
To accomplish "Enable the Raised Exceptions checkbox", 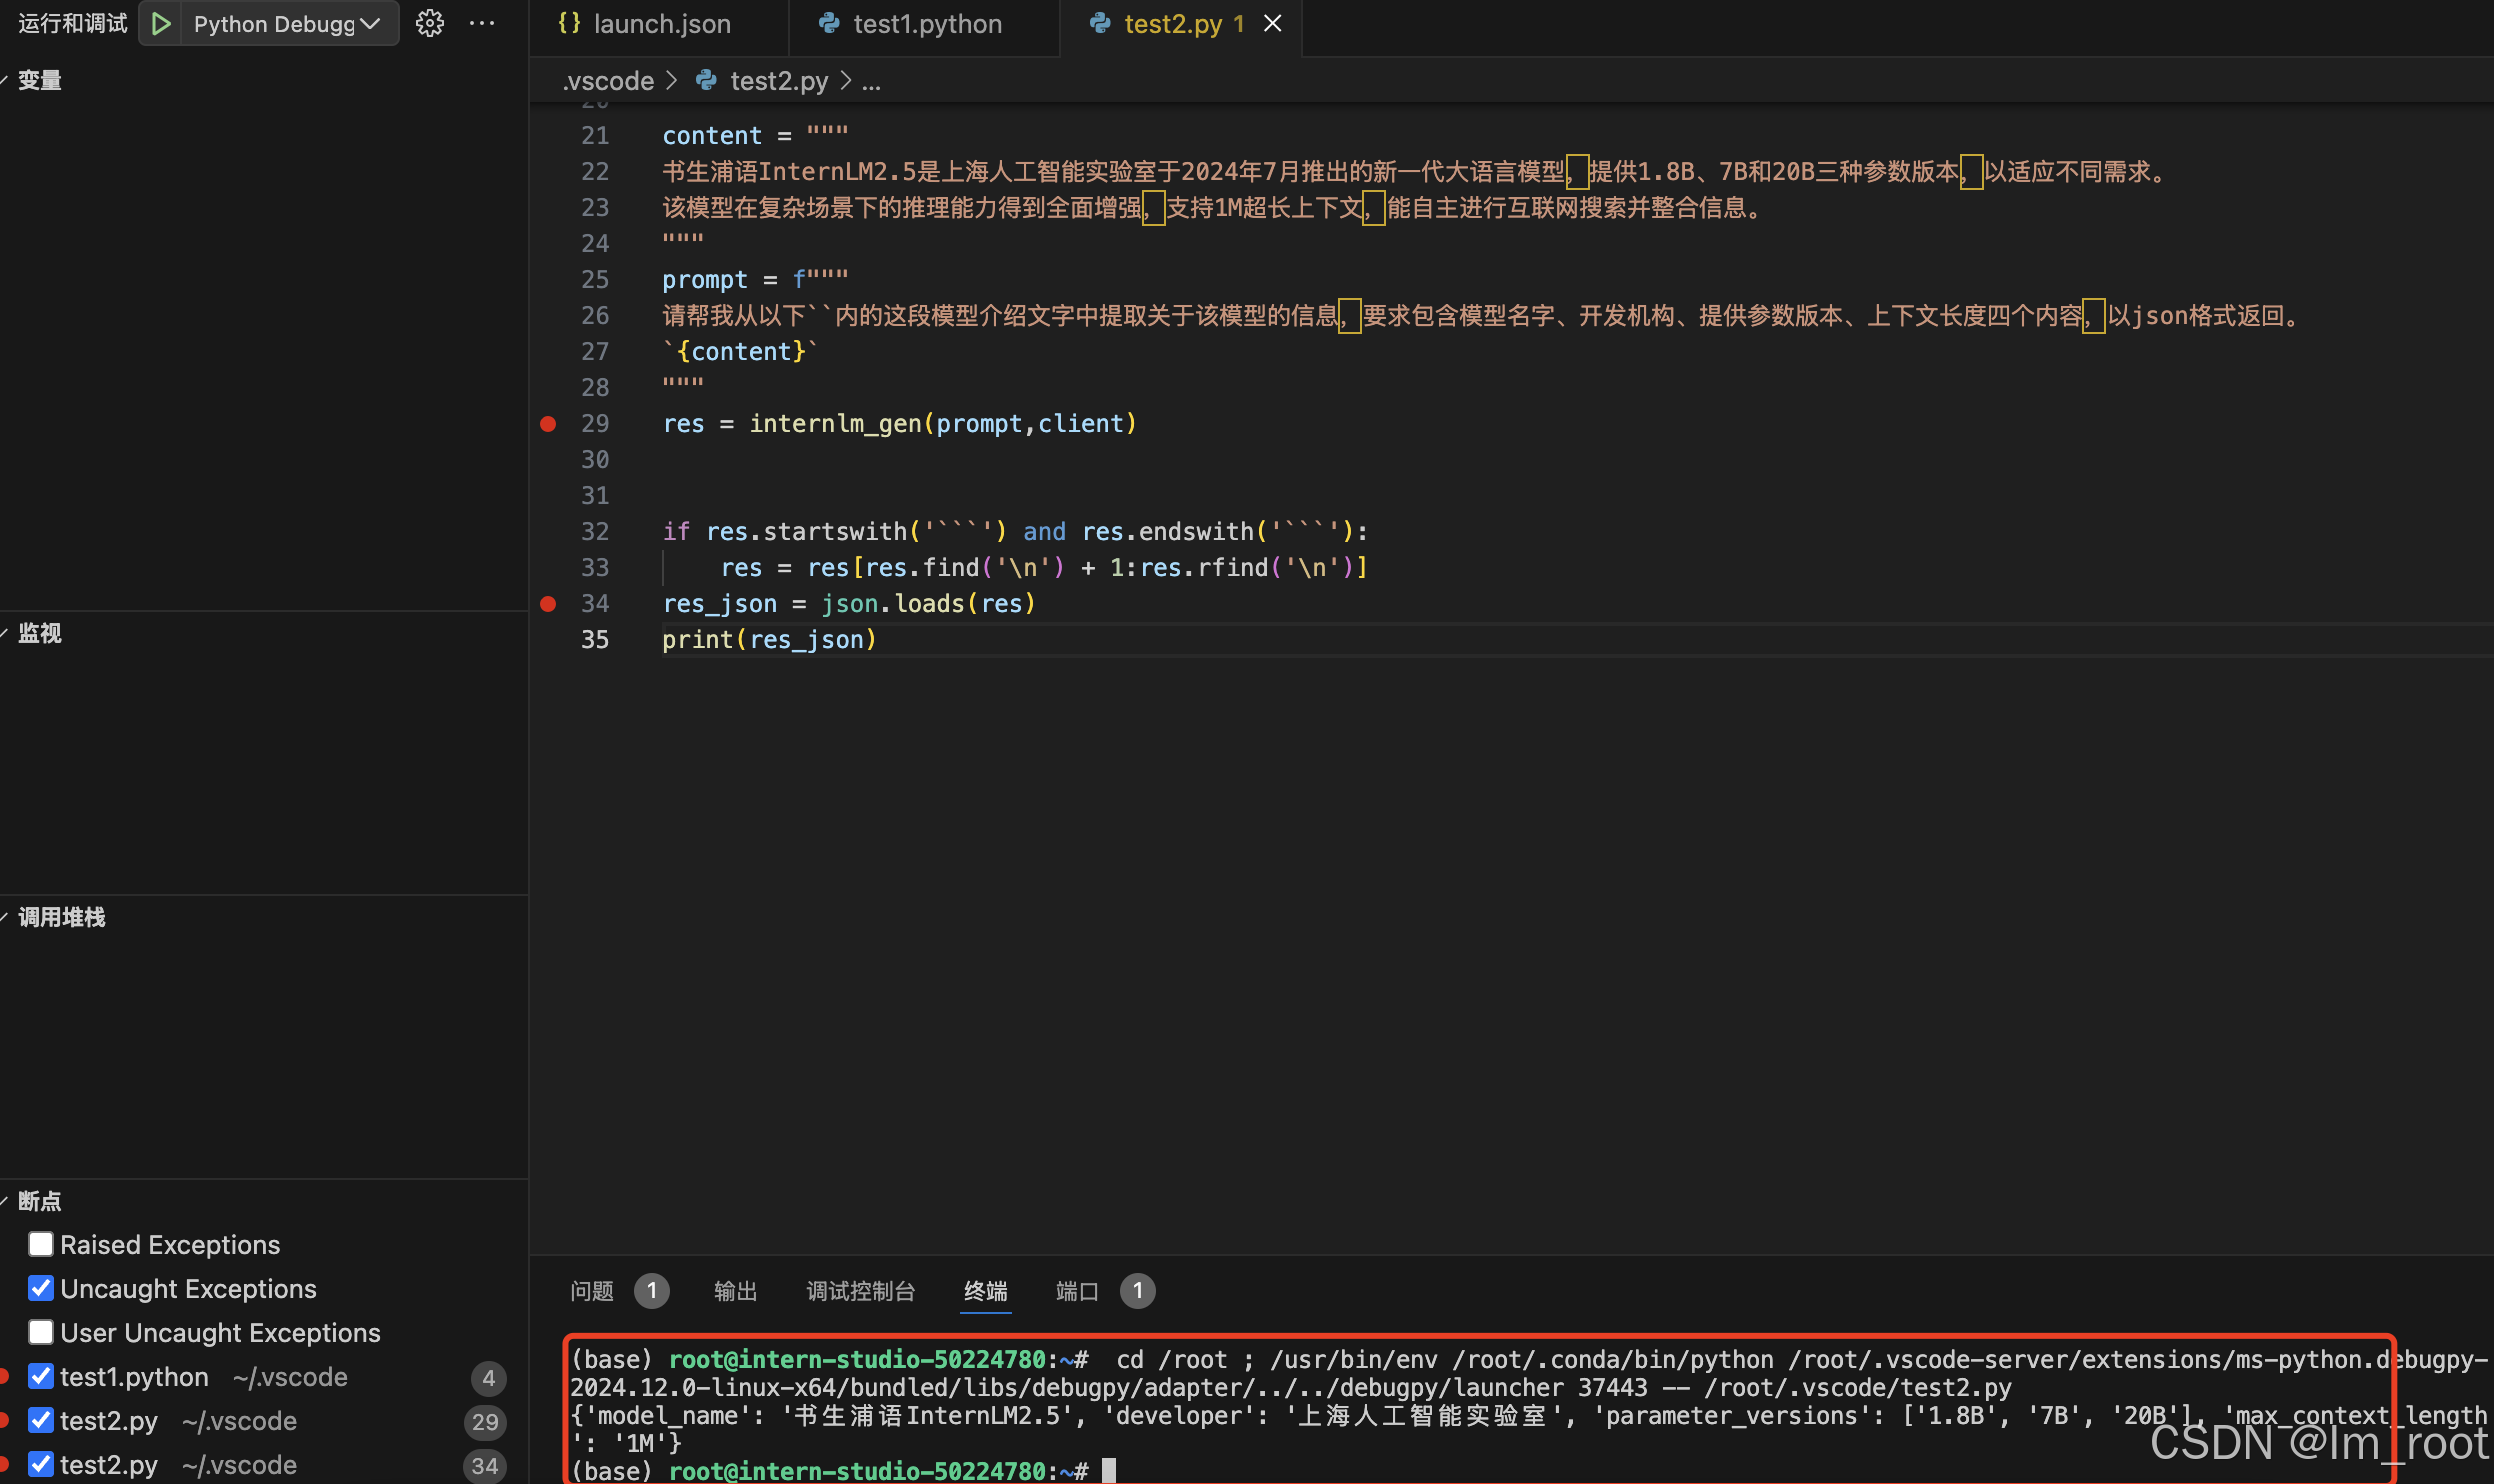I will 41,1244.
